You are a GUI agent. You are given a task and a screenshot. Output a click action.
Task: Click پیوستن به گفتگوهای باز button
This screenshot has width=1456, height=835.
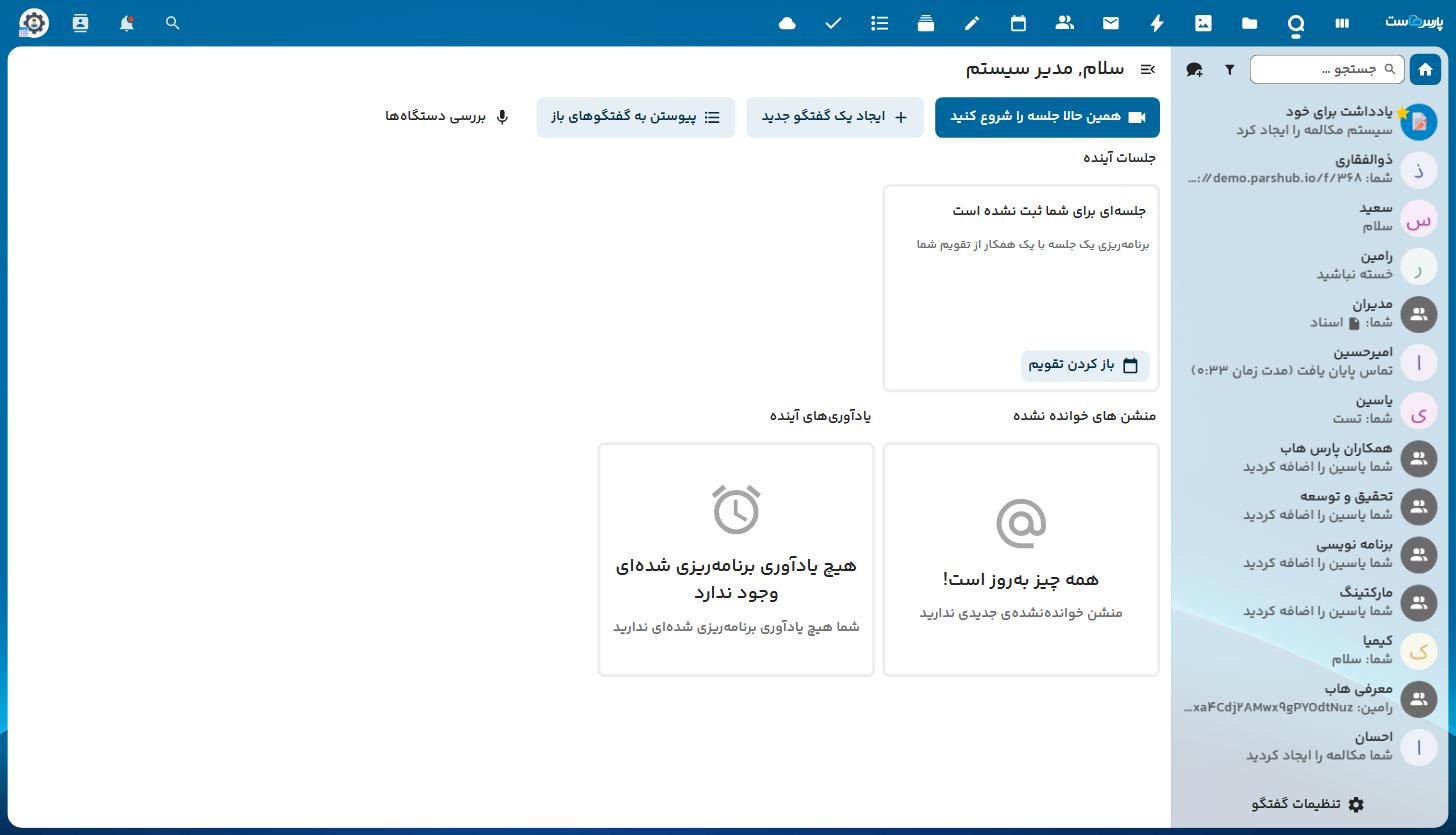[x=635, y=117]
